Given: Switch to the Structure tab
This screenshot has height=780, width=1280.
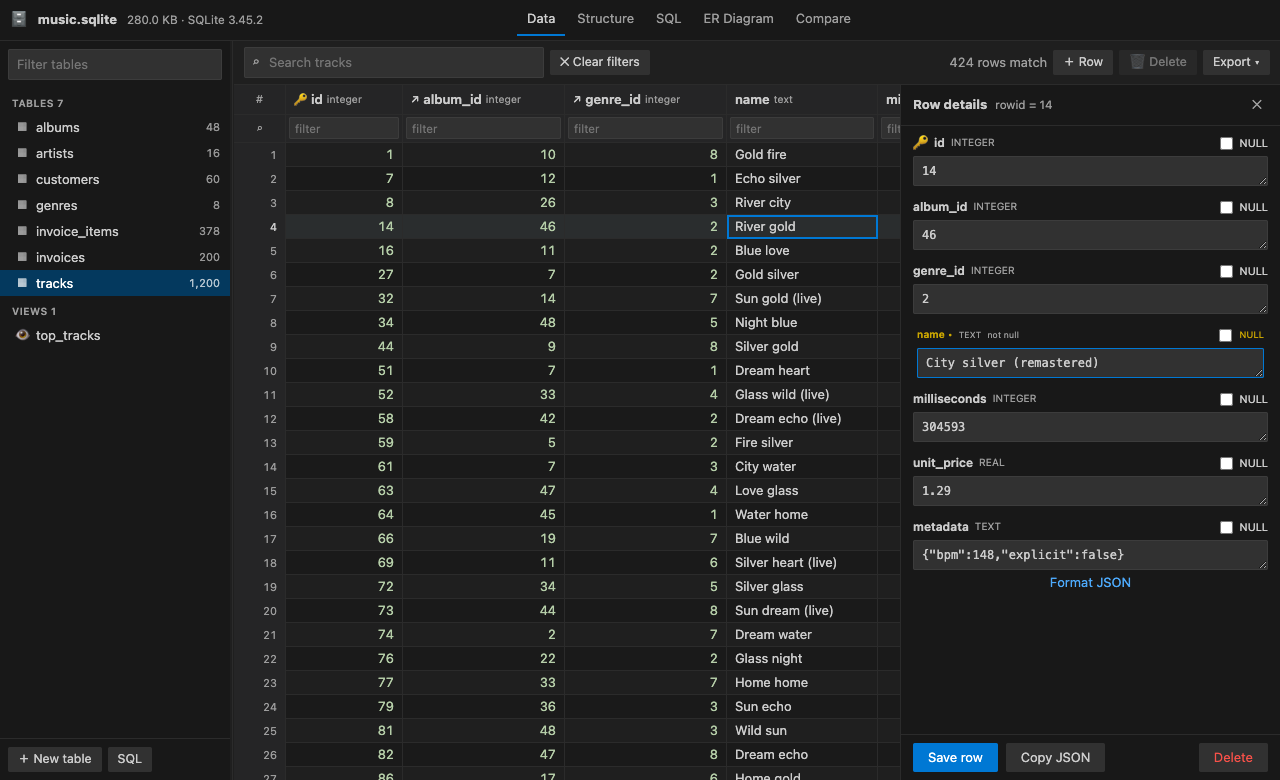Looking at the screenshot, I should (x=605, y=18).
